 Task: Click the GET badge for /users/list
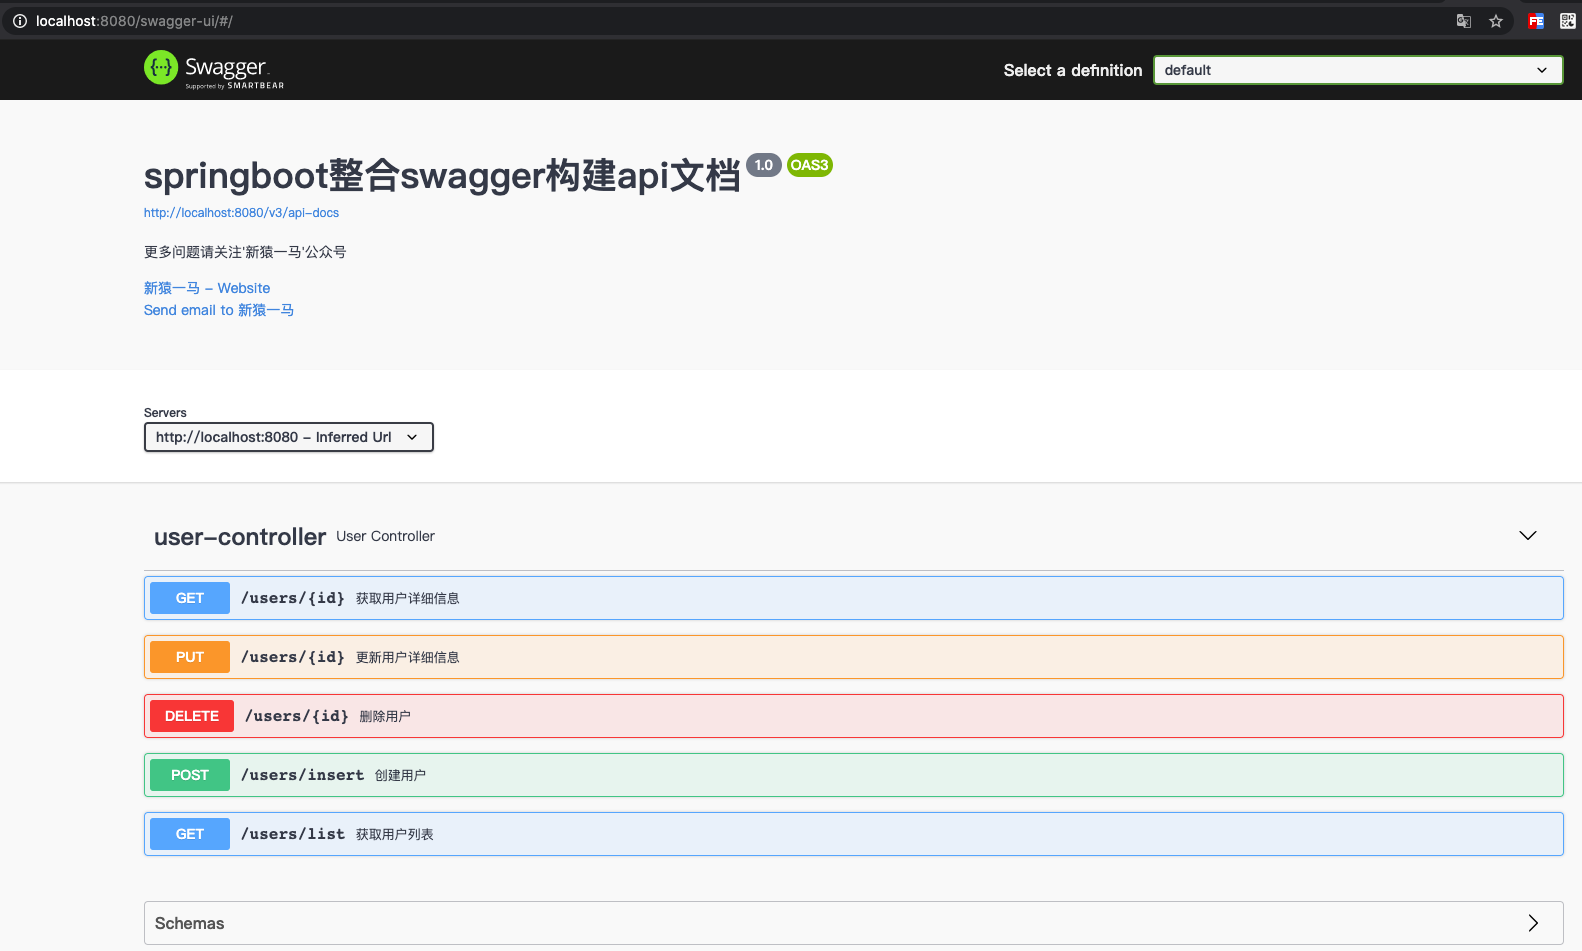point(190,834)
